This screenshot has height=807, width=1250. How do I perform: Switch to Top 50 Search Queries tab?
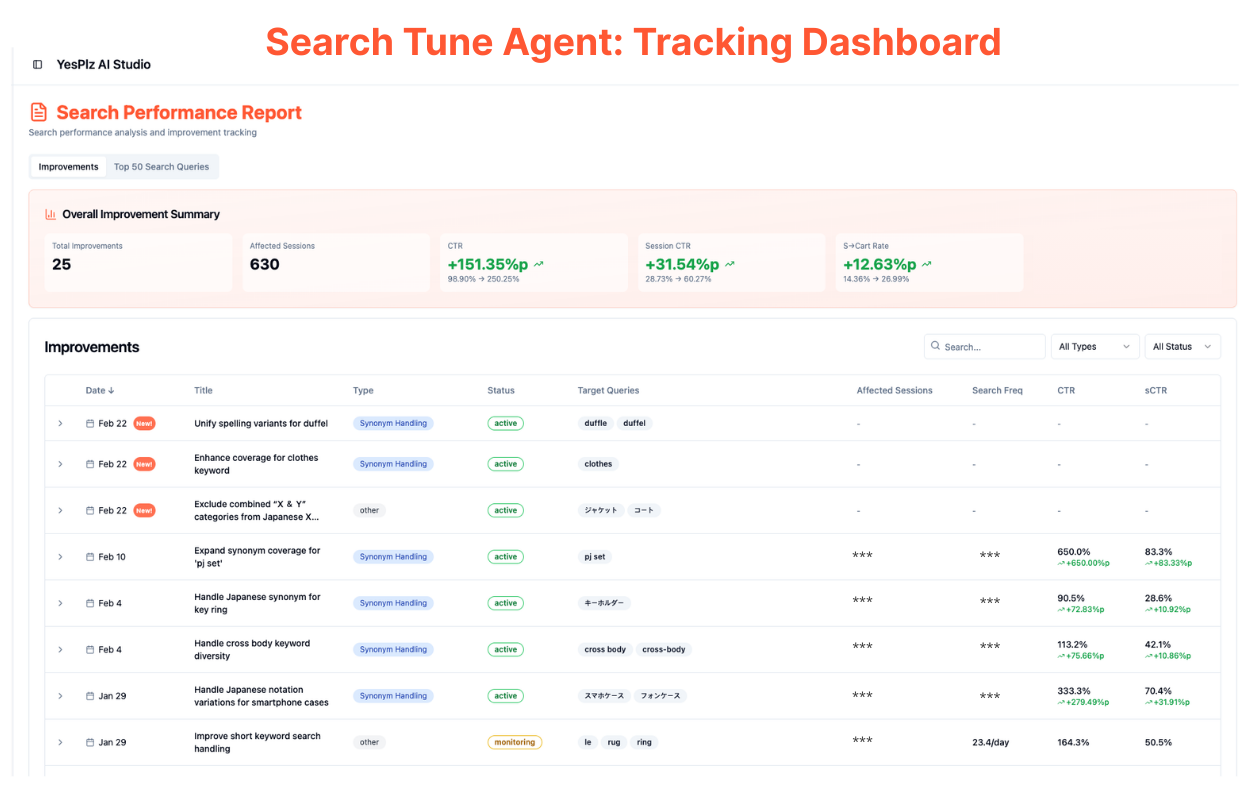point(161,167)
